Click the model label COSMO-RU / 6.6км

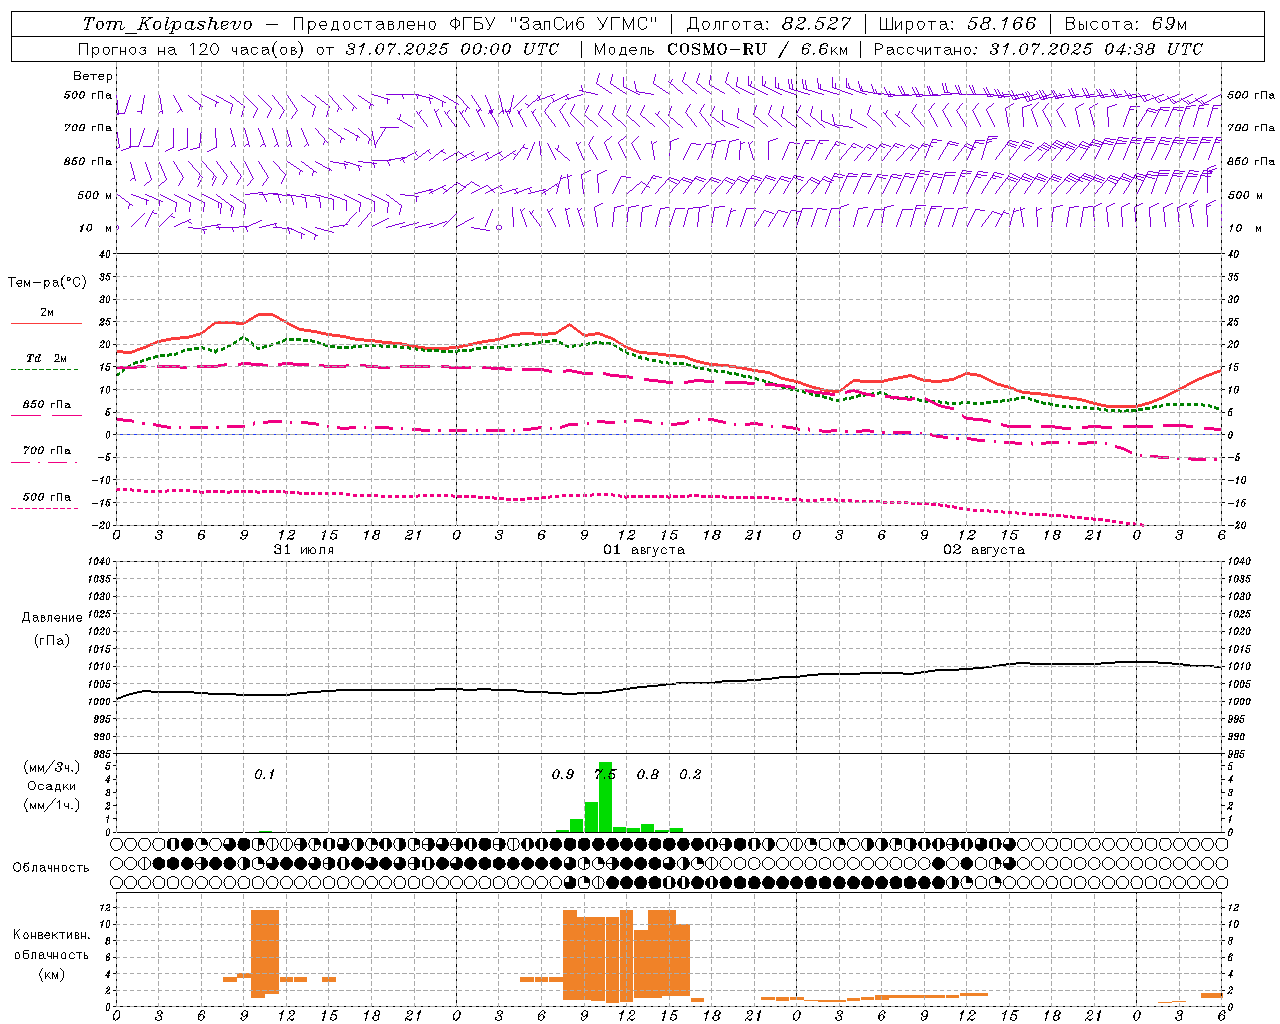tap(758, 49)
